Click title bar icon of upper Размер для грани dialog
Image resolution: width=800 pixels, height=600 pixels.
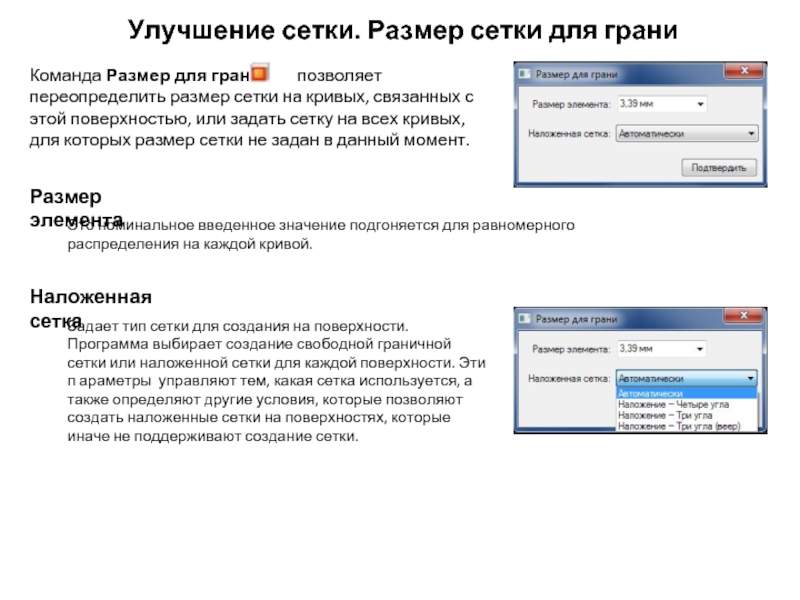(x=524, y=74)
